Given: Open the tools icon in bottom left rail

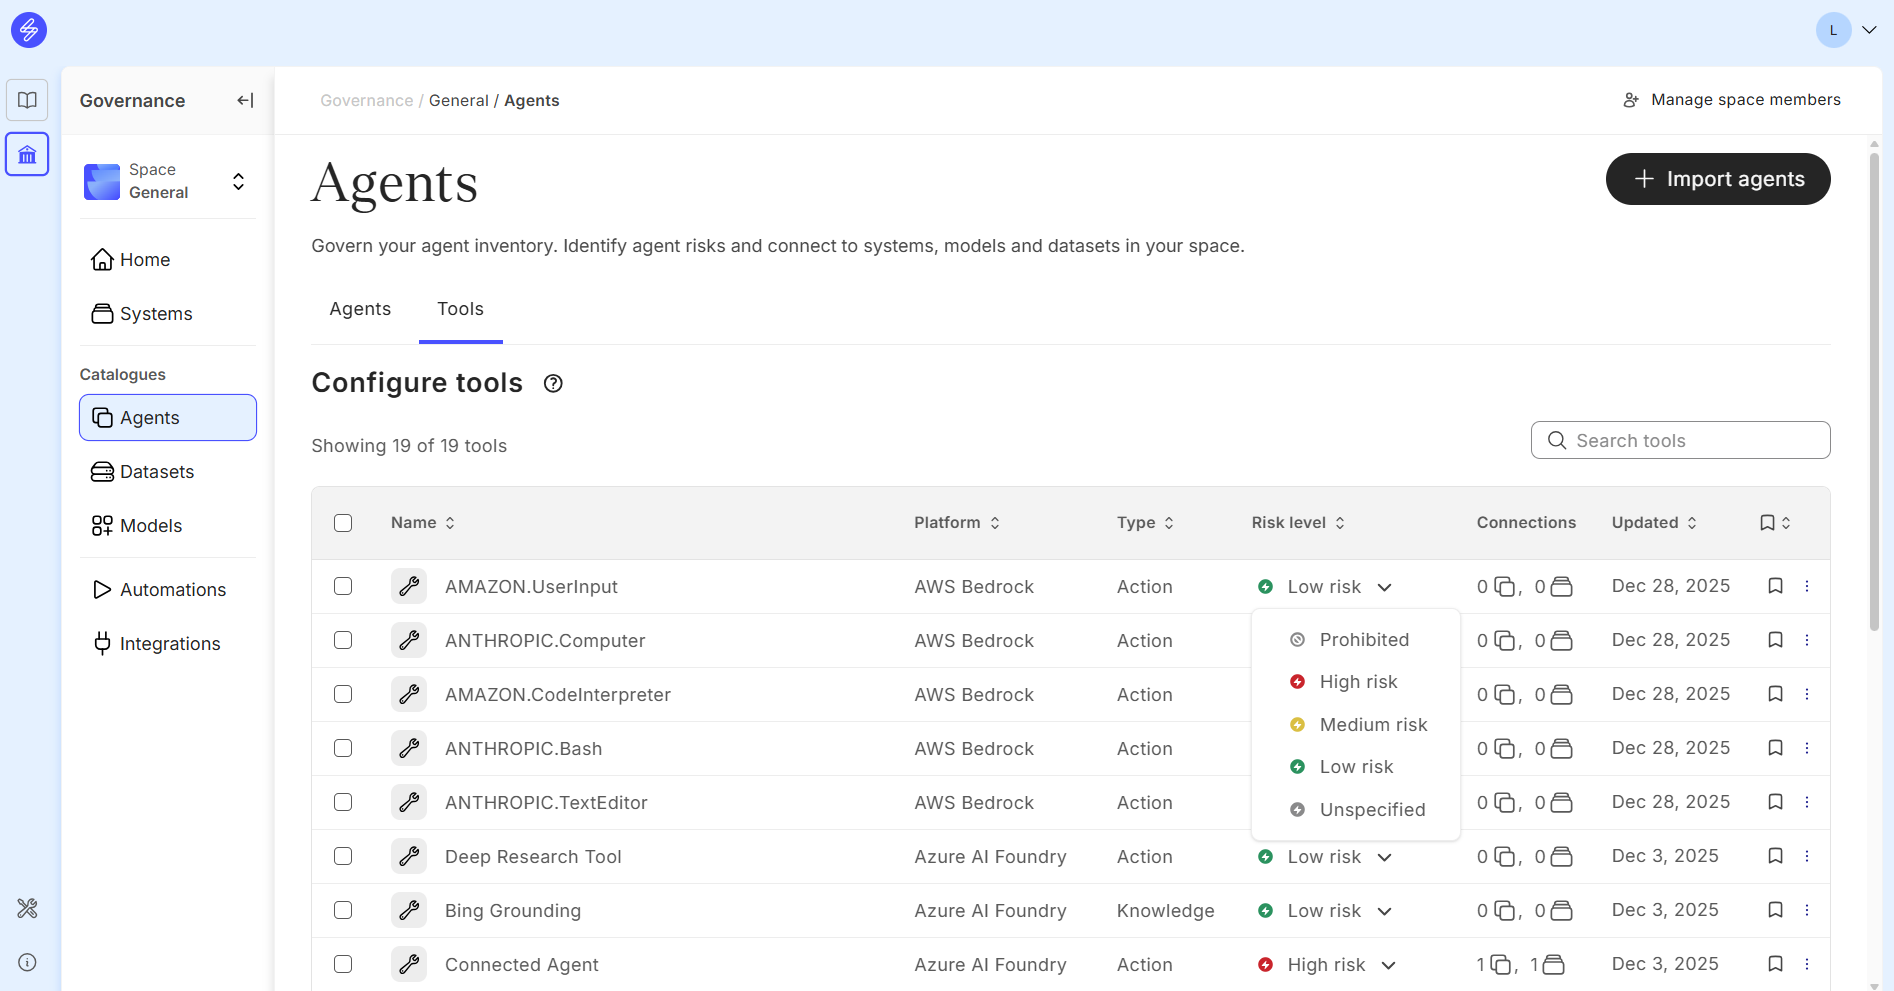Looking at the screenshot, I should pyautogui.click(x=27, y=908).
